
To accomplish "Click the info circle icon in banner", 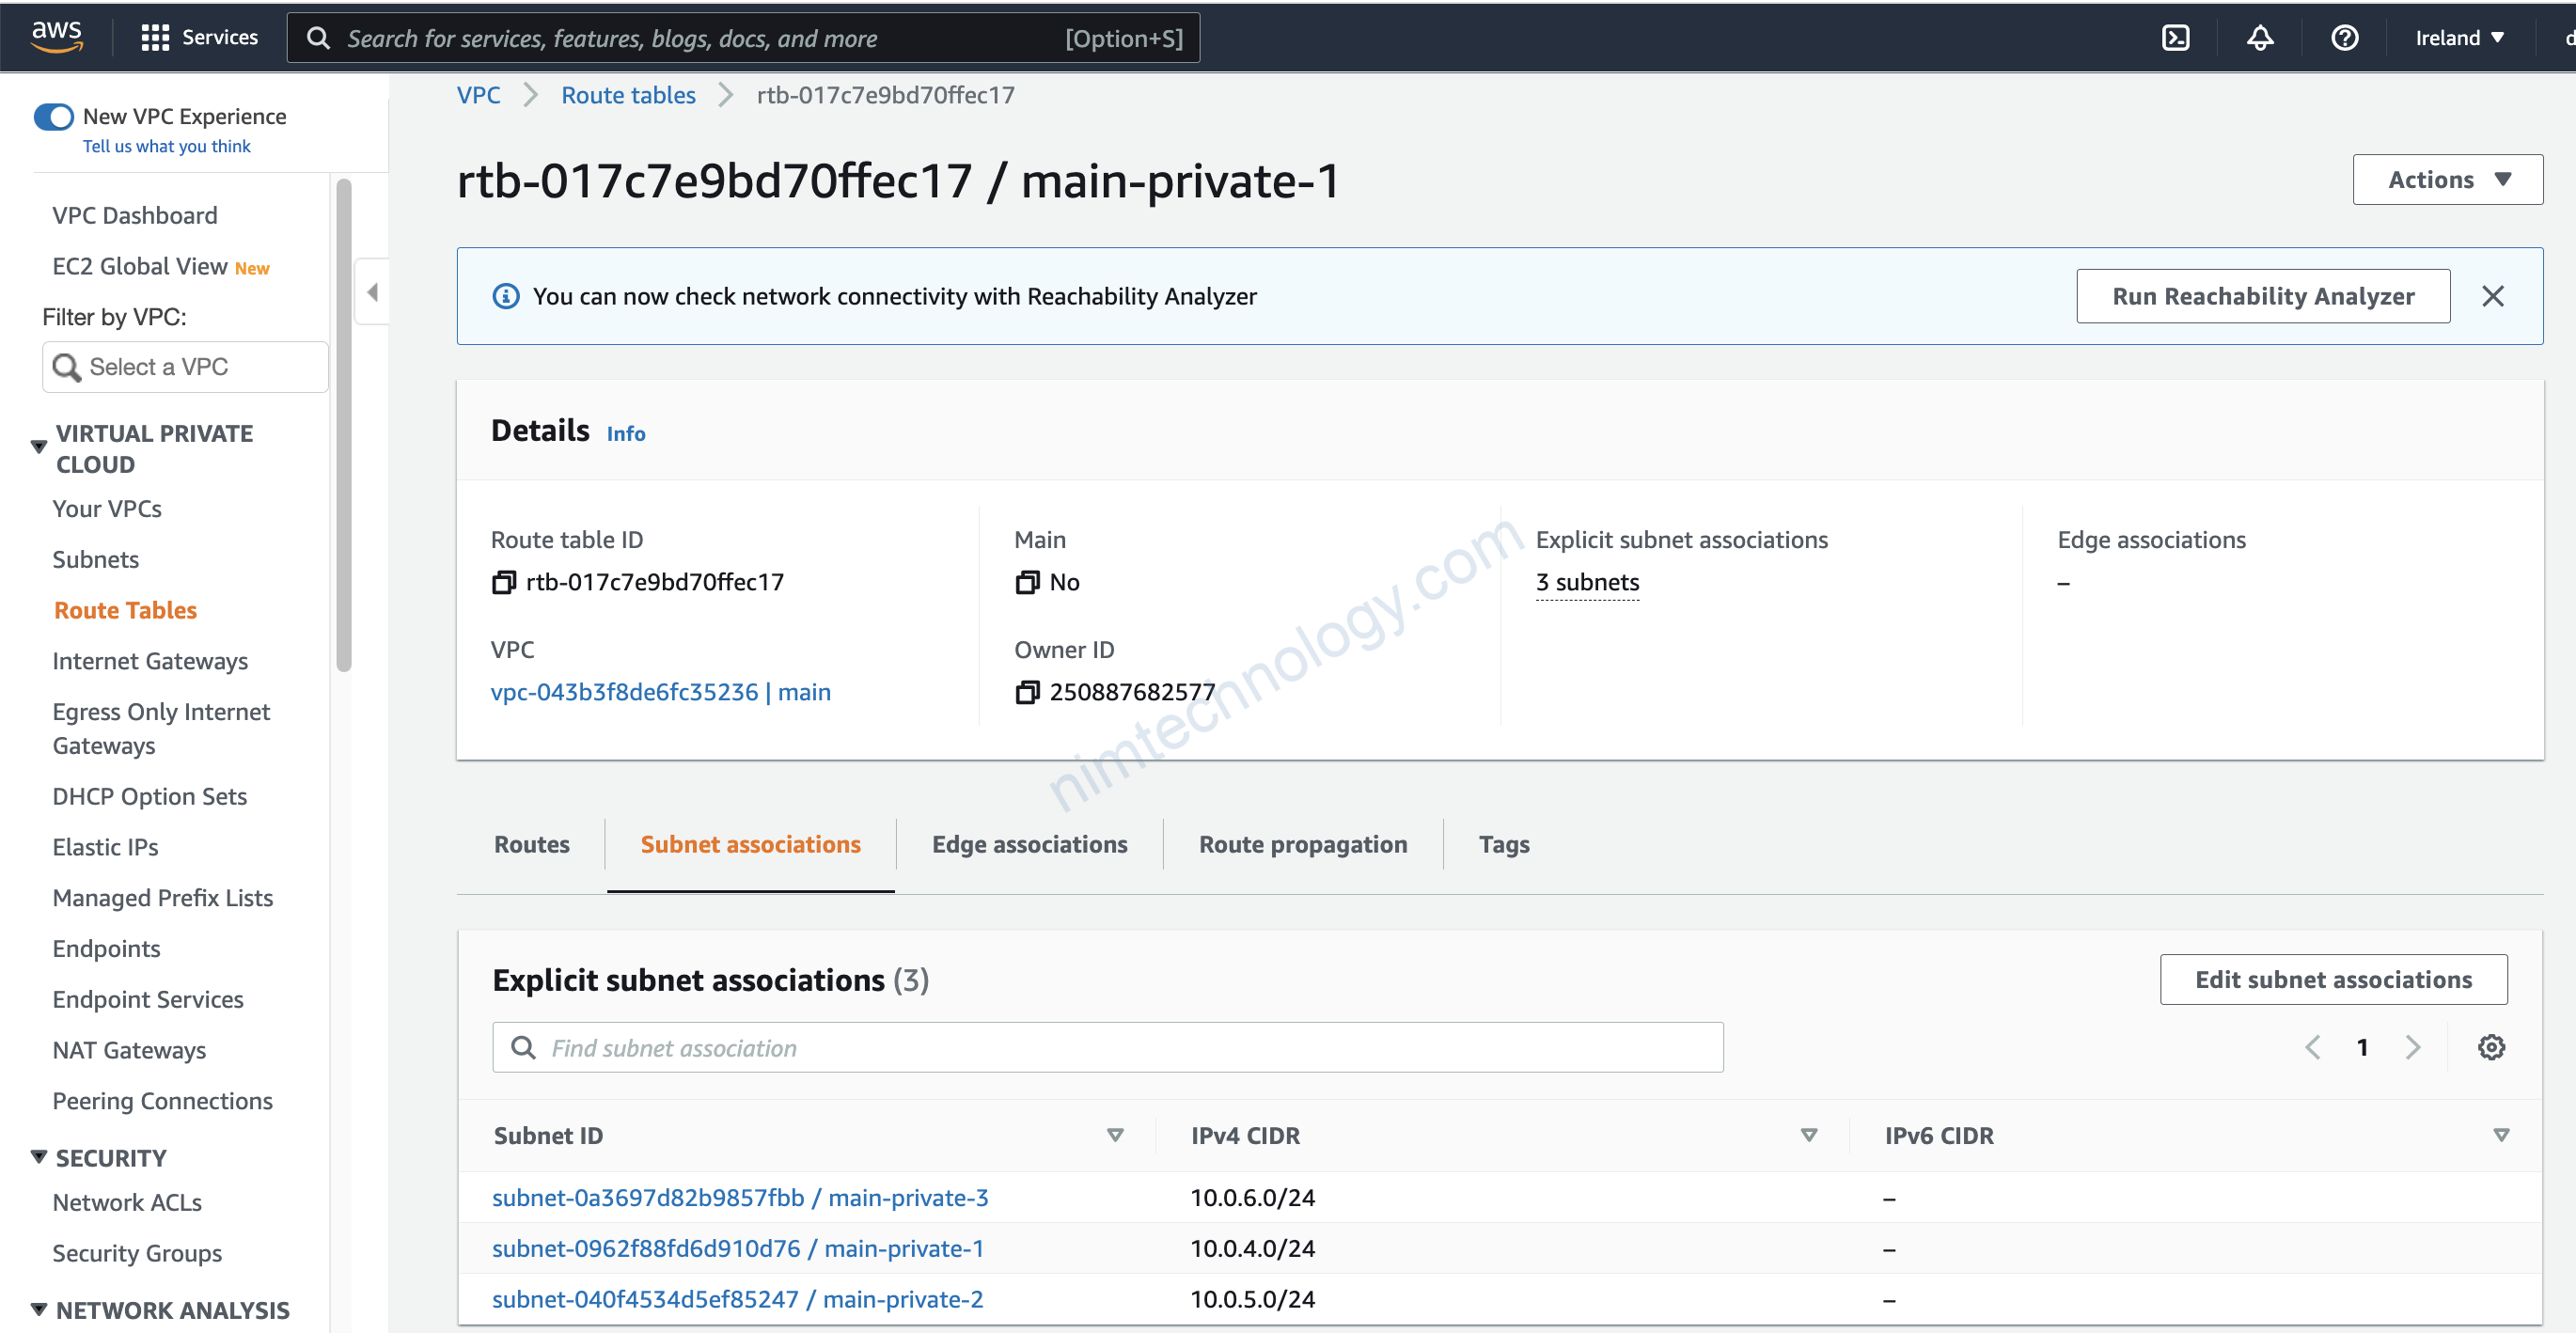I will [506, 296].
